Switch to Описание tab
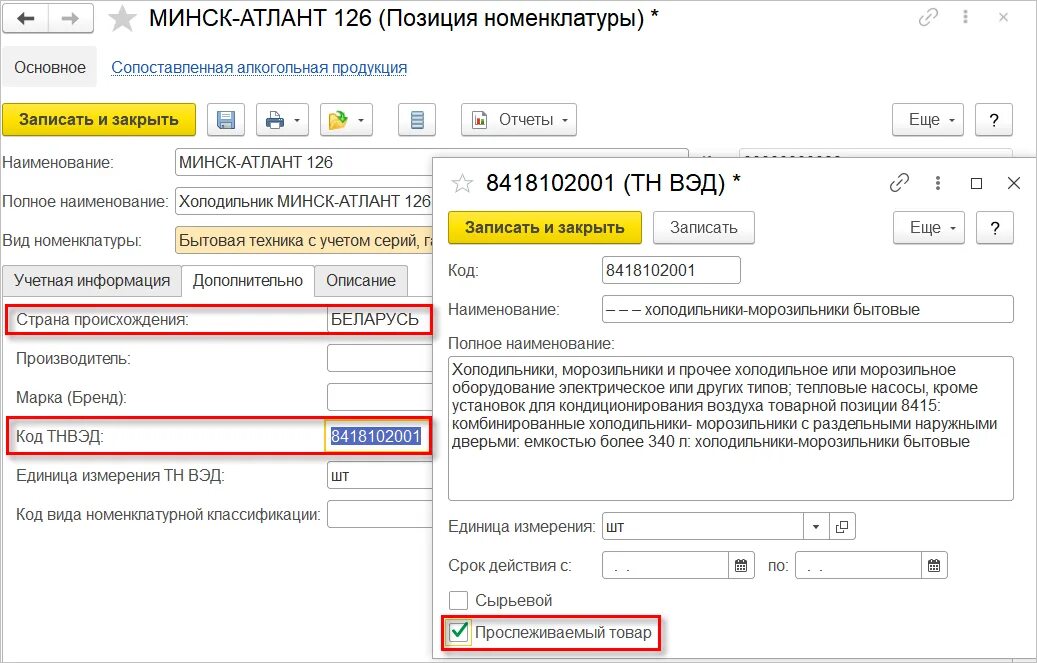Image resolution: width=1037 pixels, height=663 pixels. click(361, 281)
